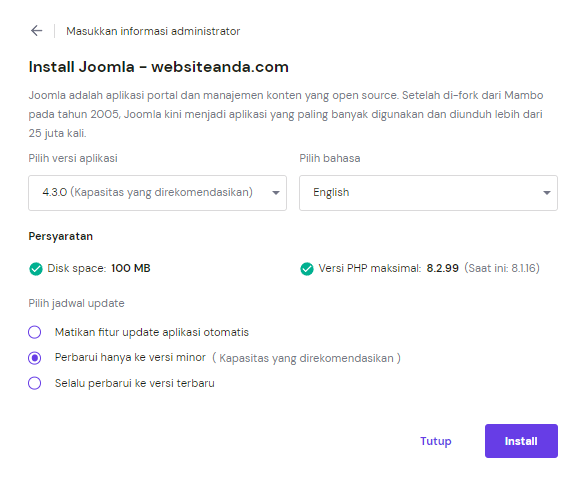This screenshot has width=588, height=494.
Task: Click the purple Install button
Action: click(521, 441)
